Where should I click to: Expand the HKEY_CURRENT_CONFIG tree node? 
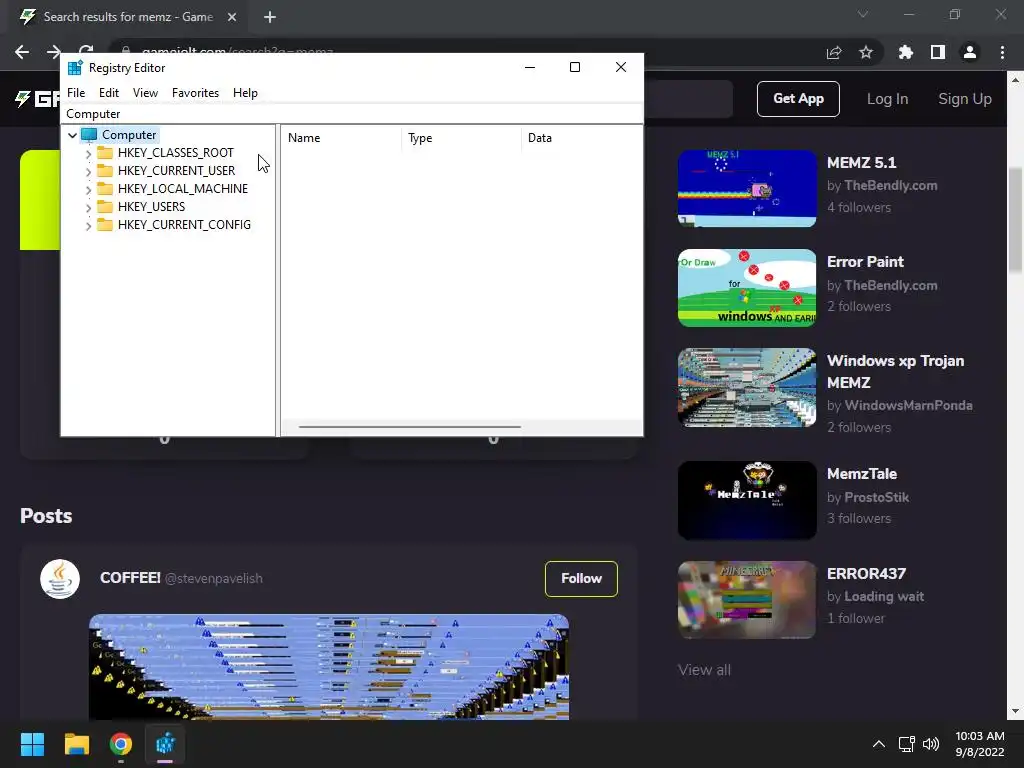click(x=88, y=225)
